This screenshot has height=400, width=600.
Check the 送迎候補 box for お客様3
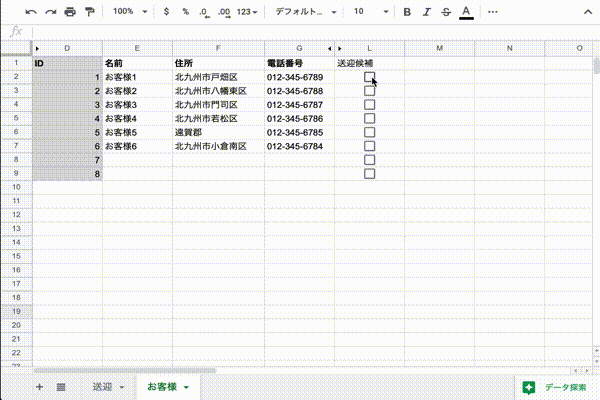[369, 104]
